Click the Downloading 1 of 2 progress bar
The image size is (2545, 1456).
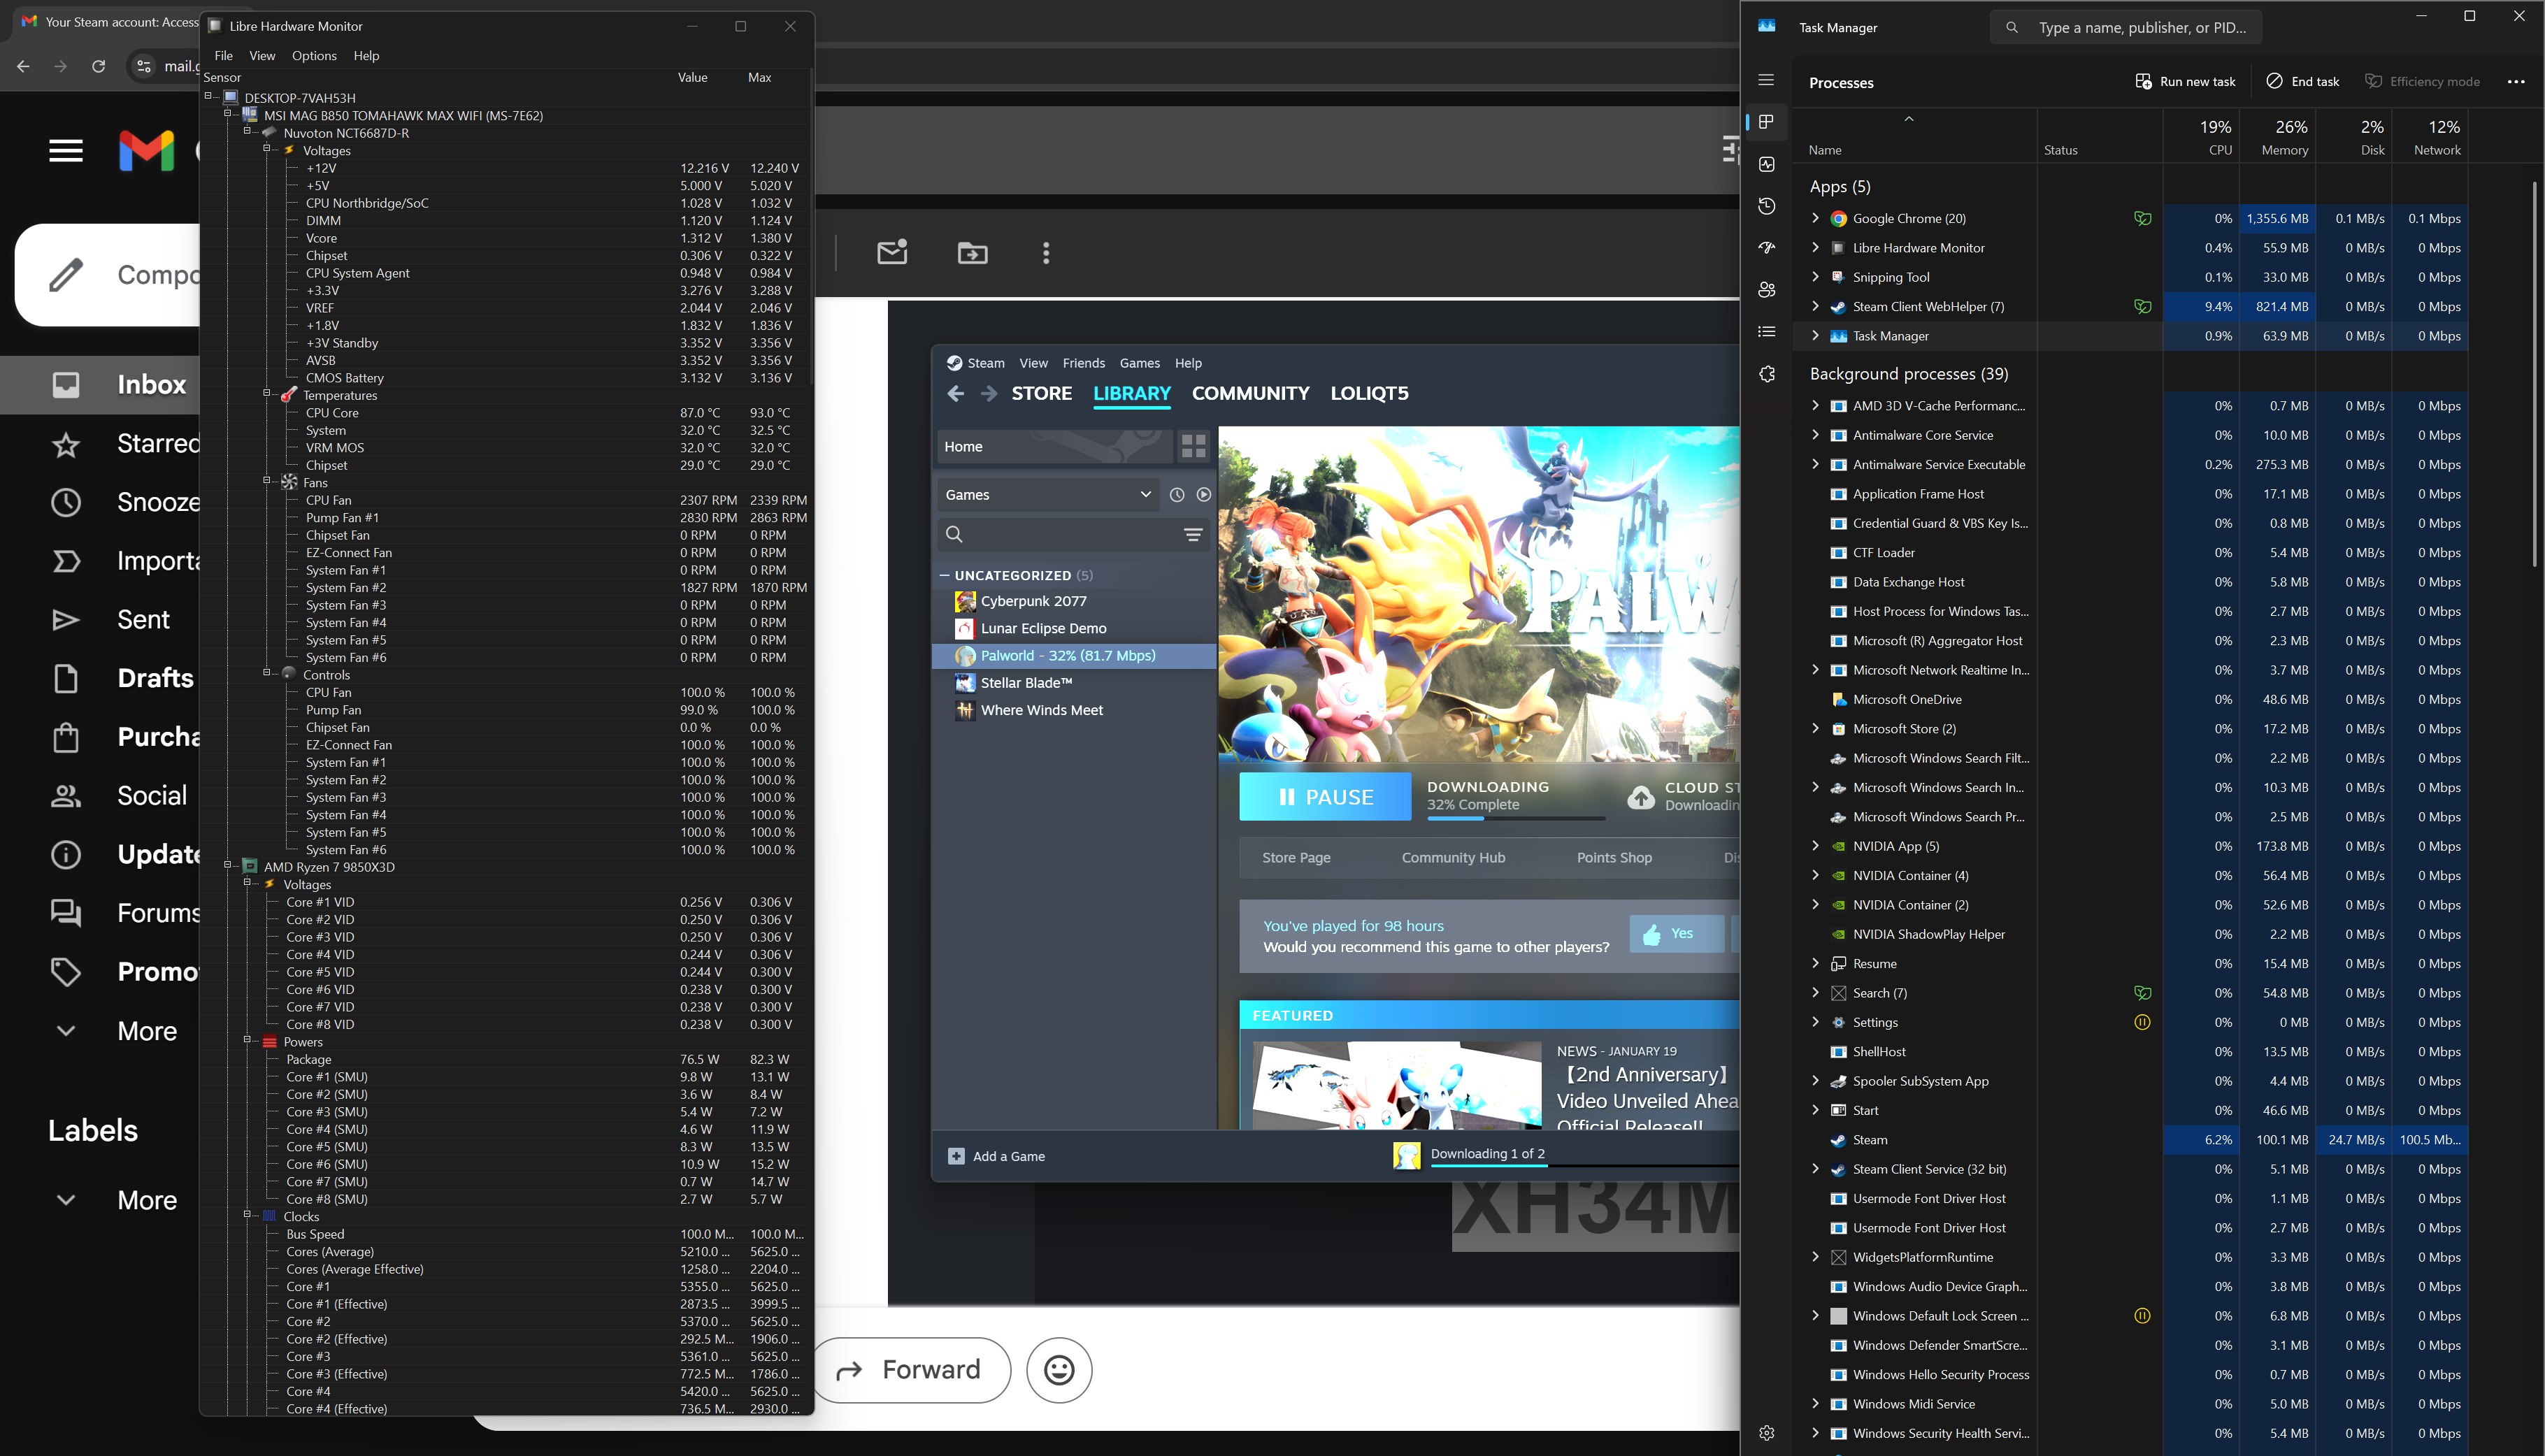(1487, 1154)
